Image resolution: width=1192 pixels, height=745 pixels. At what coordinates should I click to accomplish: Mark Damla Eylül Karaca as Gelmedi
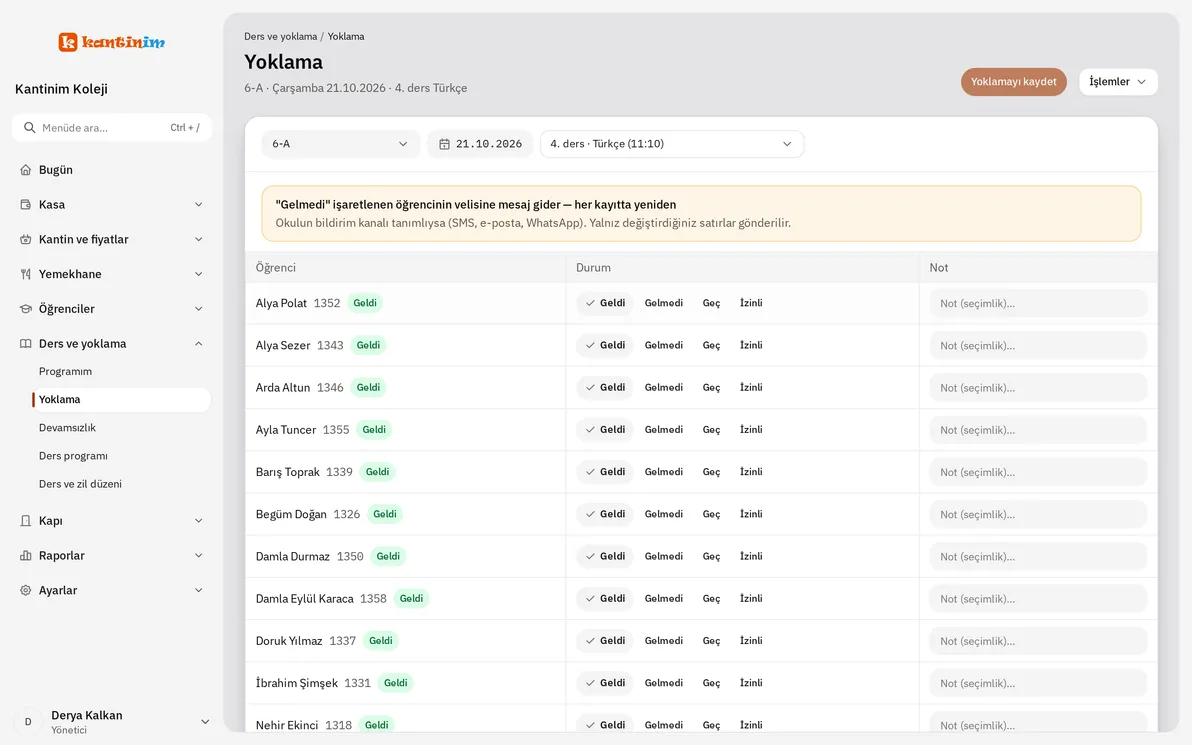coord(664,598)
